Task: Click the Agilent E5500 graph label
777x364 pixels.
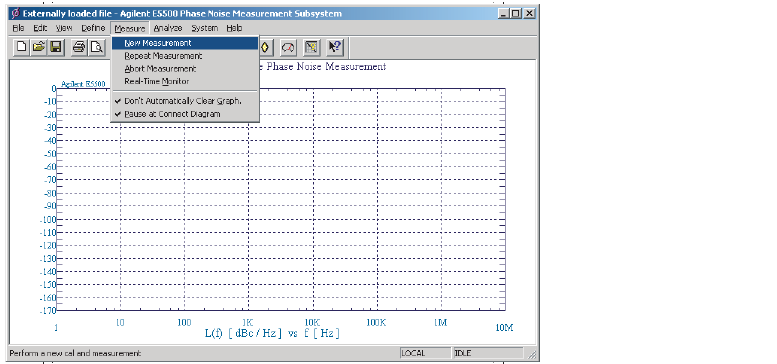Action: pos(83,84)
